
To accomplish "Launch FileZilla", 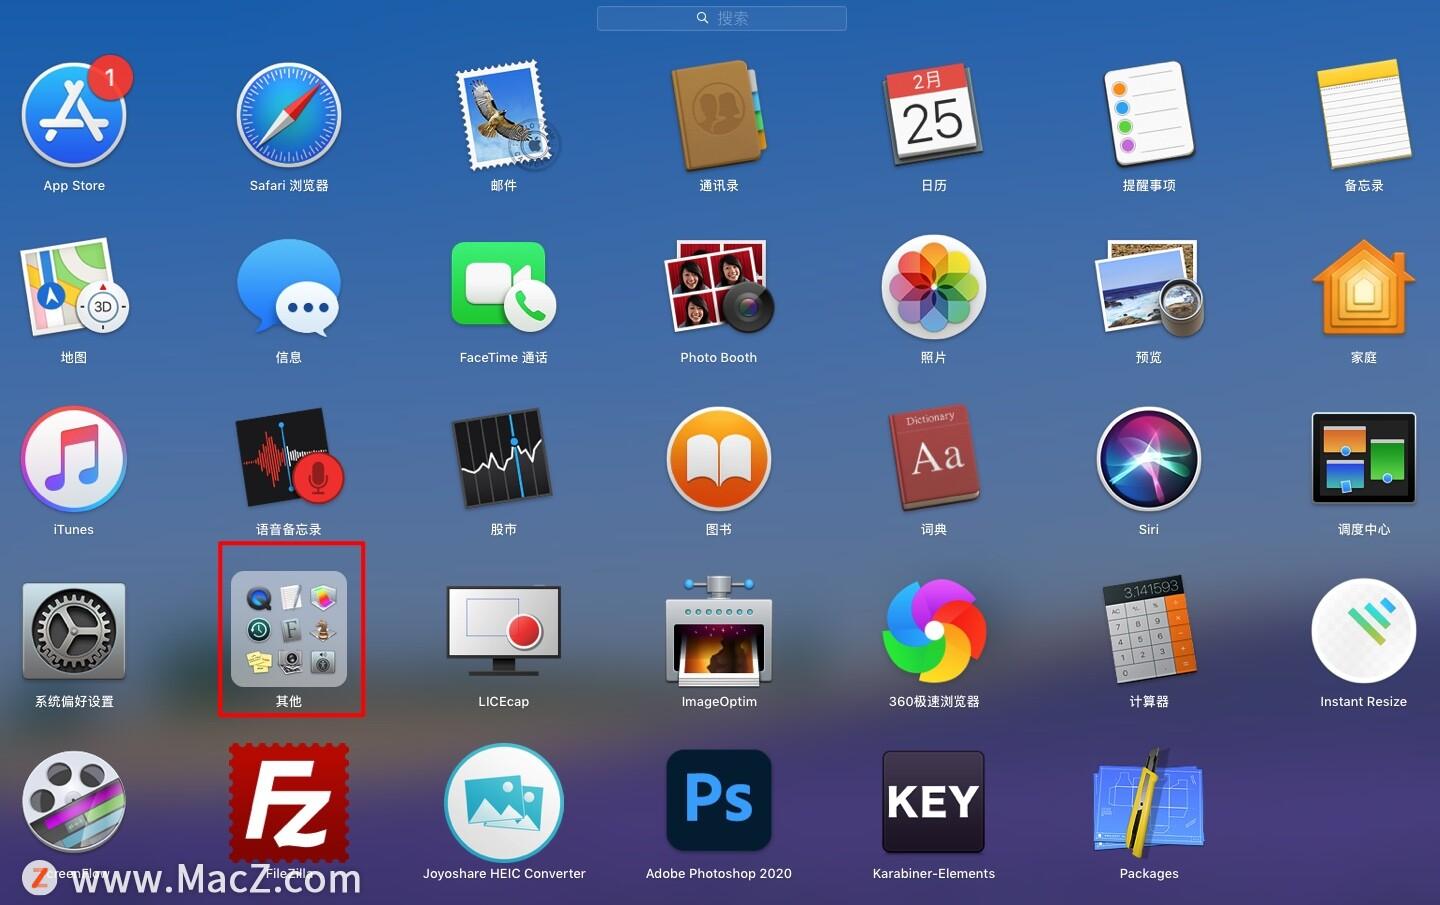I will [289, 803].
